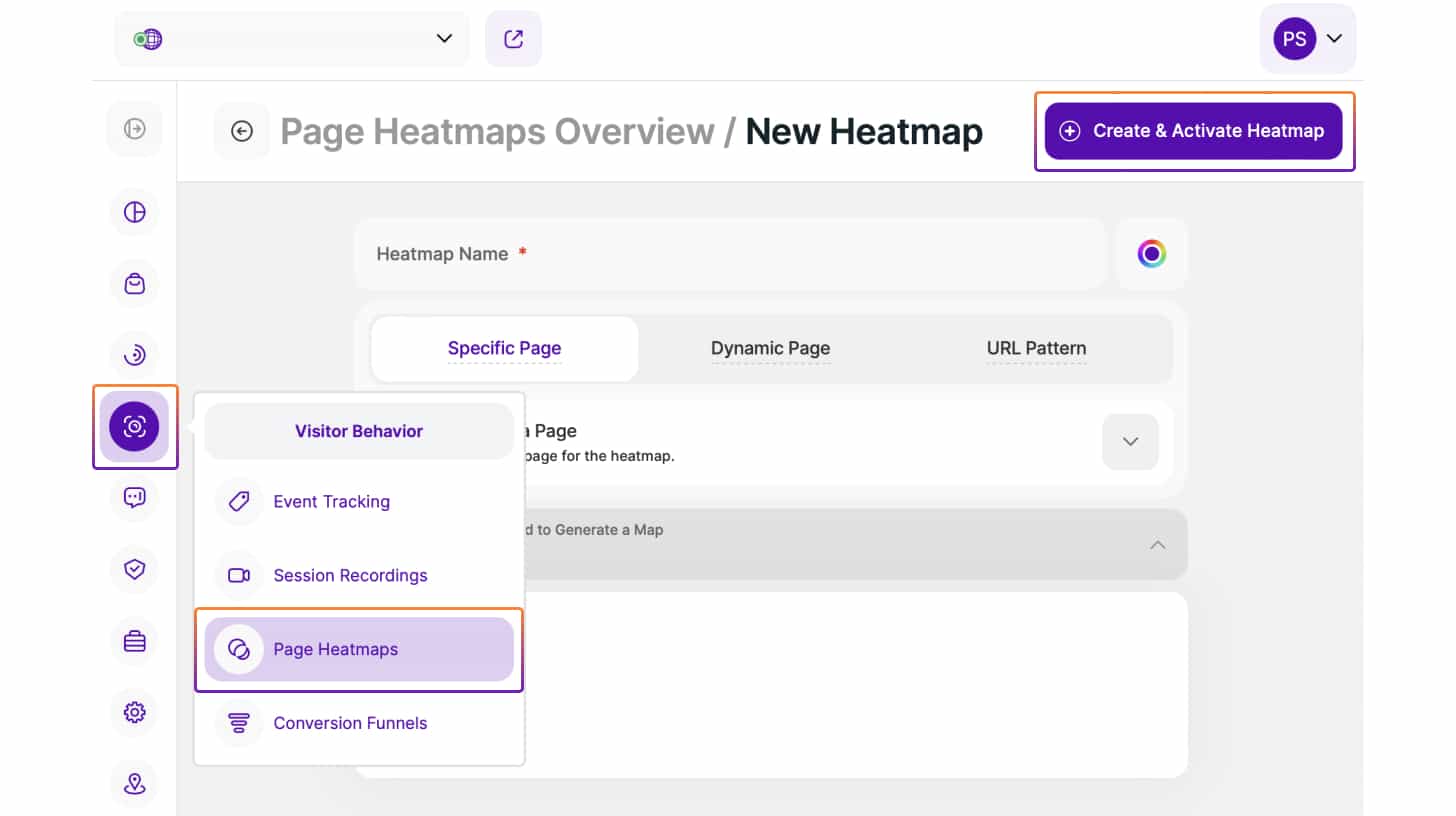Open the briefcase sidebar icon
Screen dimensions: 1456x816
tap(134, 641)
